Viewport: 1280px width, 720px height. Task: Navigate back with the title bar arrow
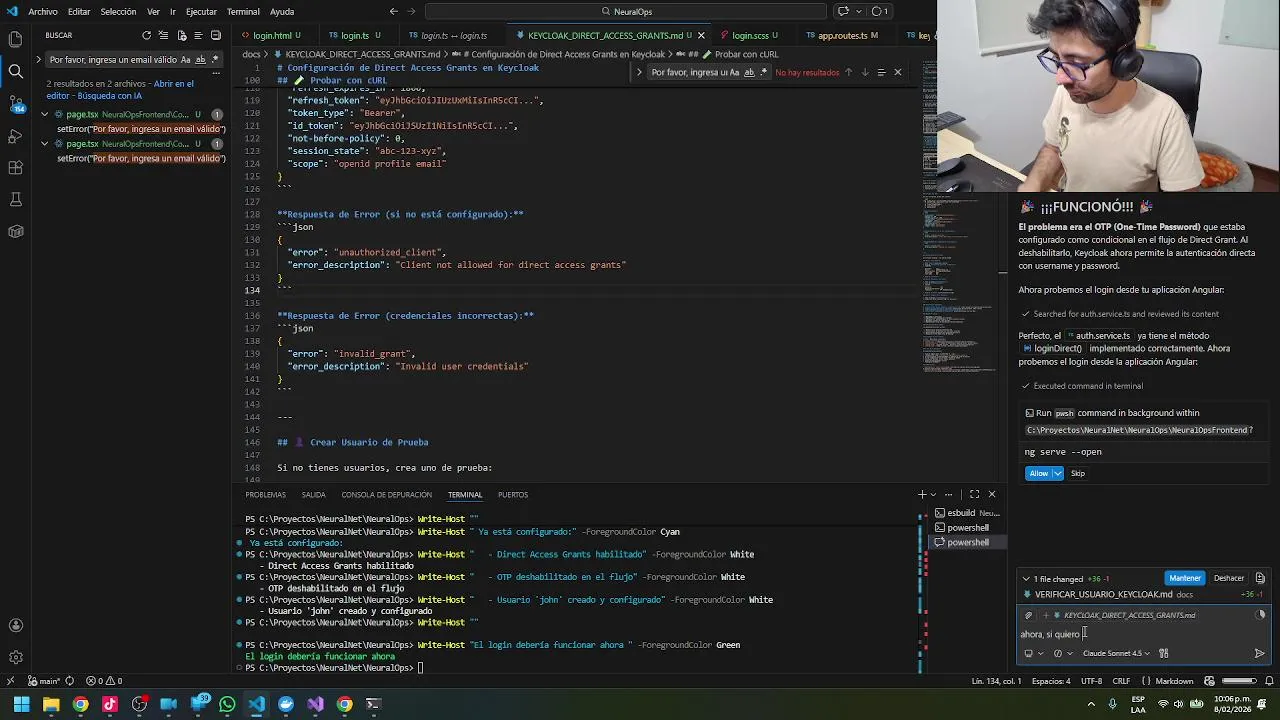tap(393, 12)
